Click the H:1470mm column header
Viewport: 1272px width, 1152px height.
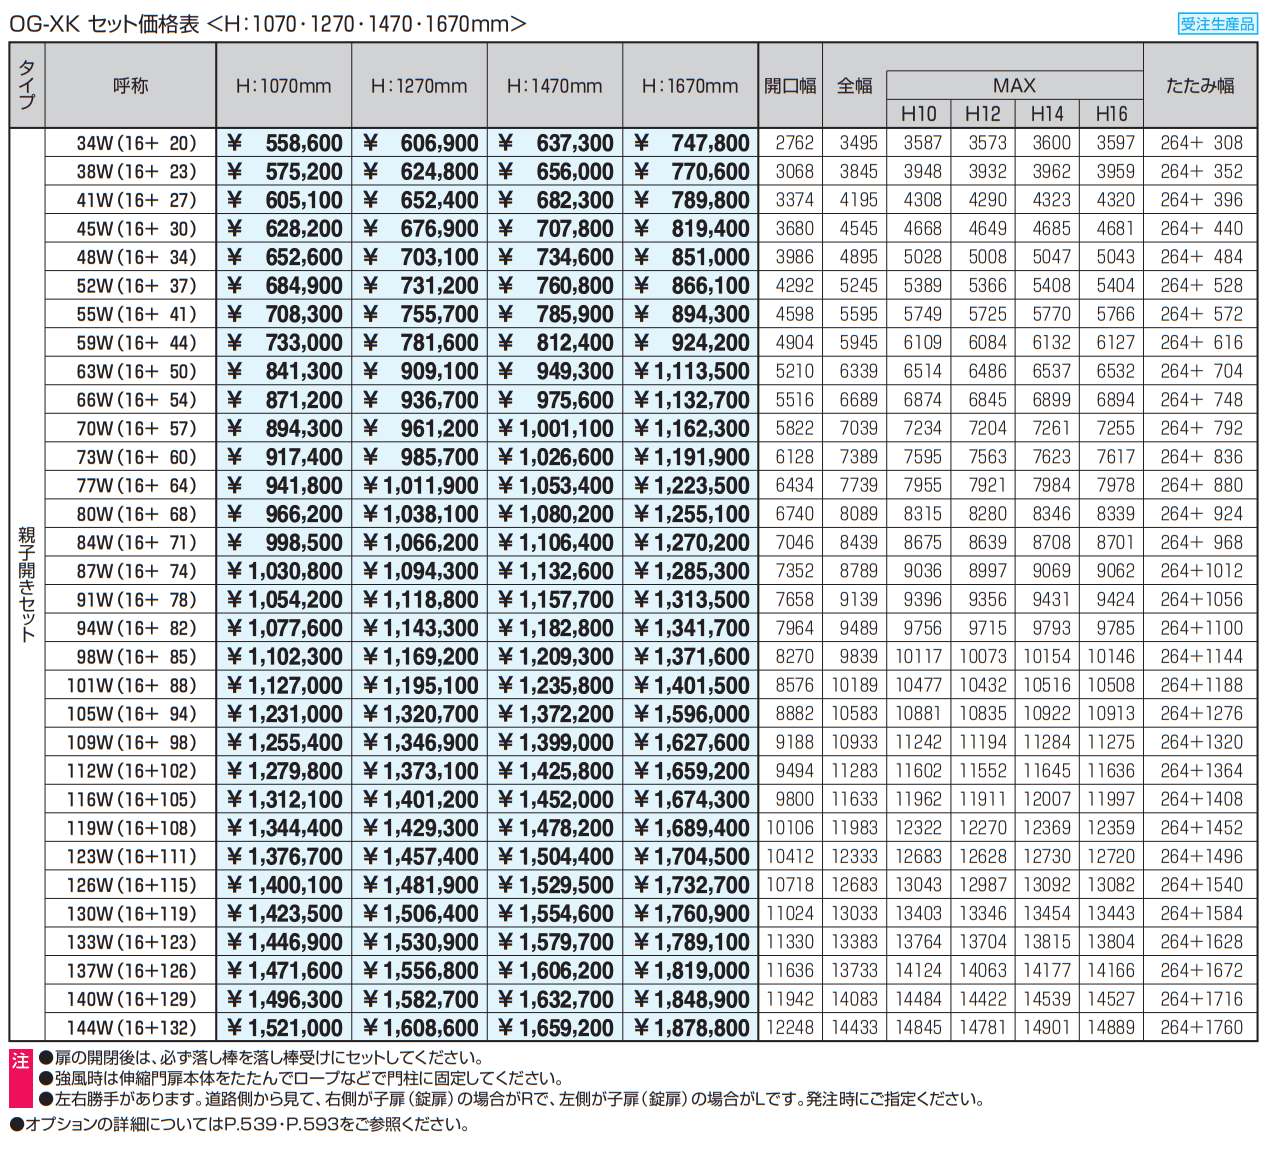pos(554,86)
